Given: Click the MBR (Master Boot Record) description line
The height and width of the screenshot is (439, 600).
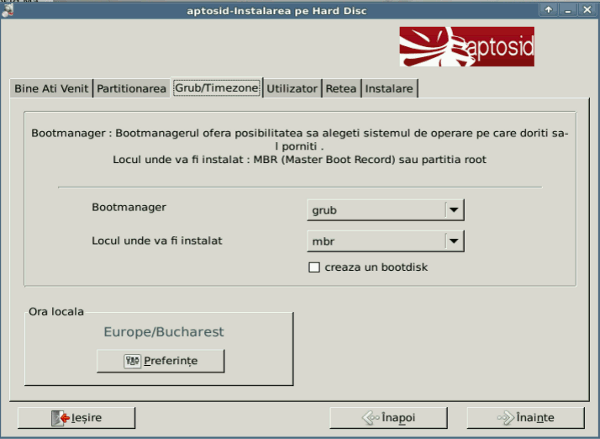Looking at the screenshot, I should (300, 160).
